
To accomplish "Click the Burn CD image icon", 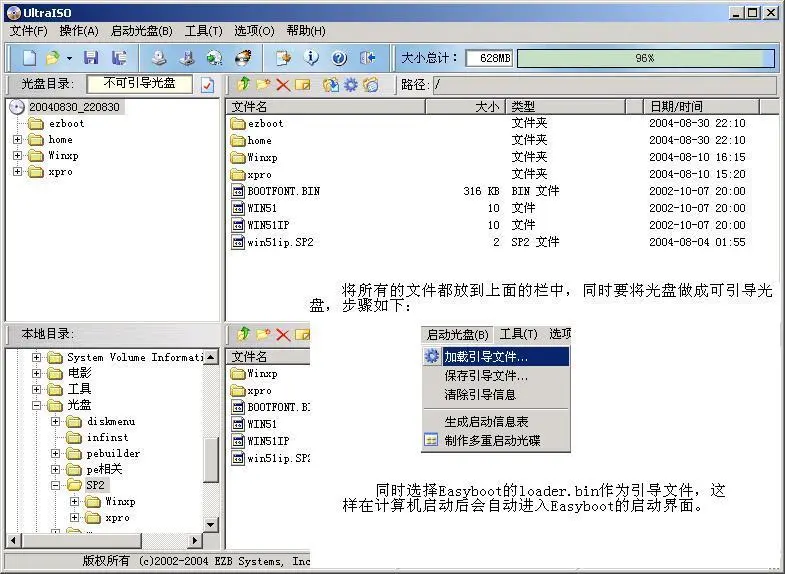I will point(243,58).
